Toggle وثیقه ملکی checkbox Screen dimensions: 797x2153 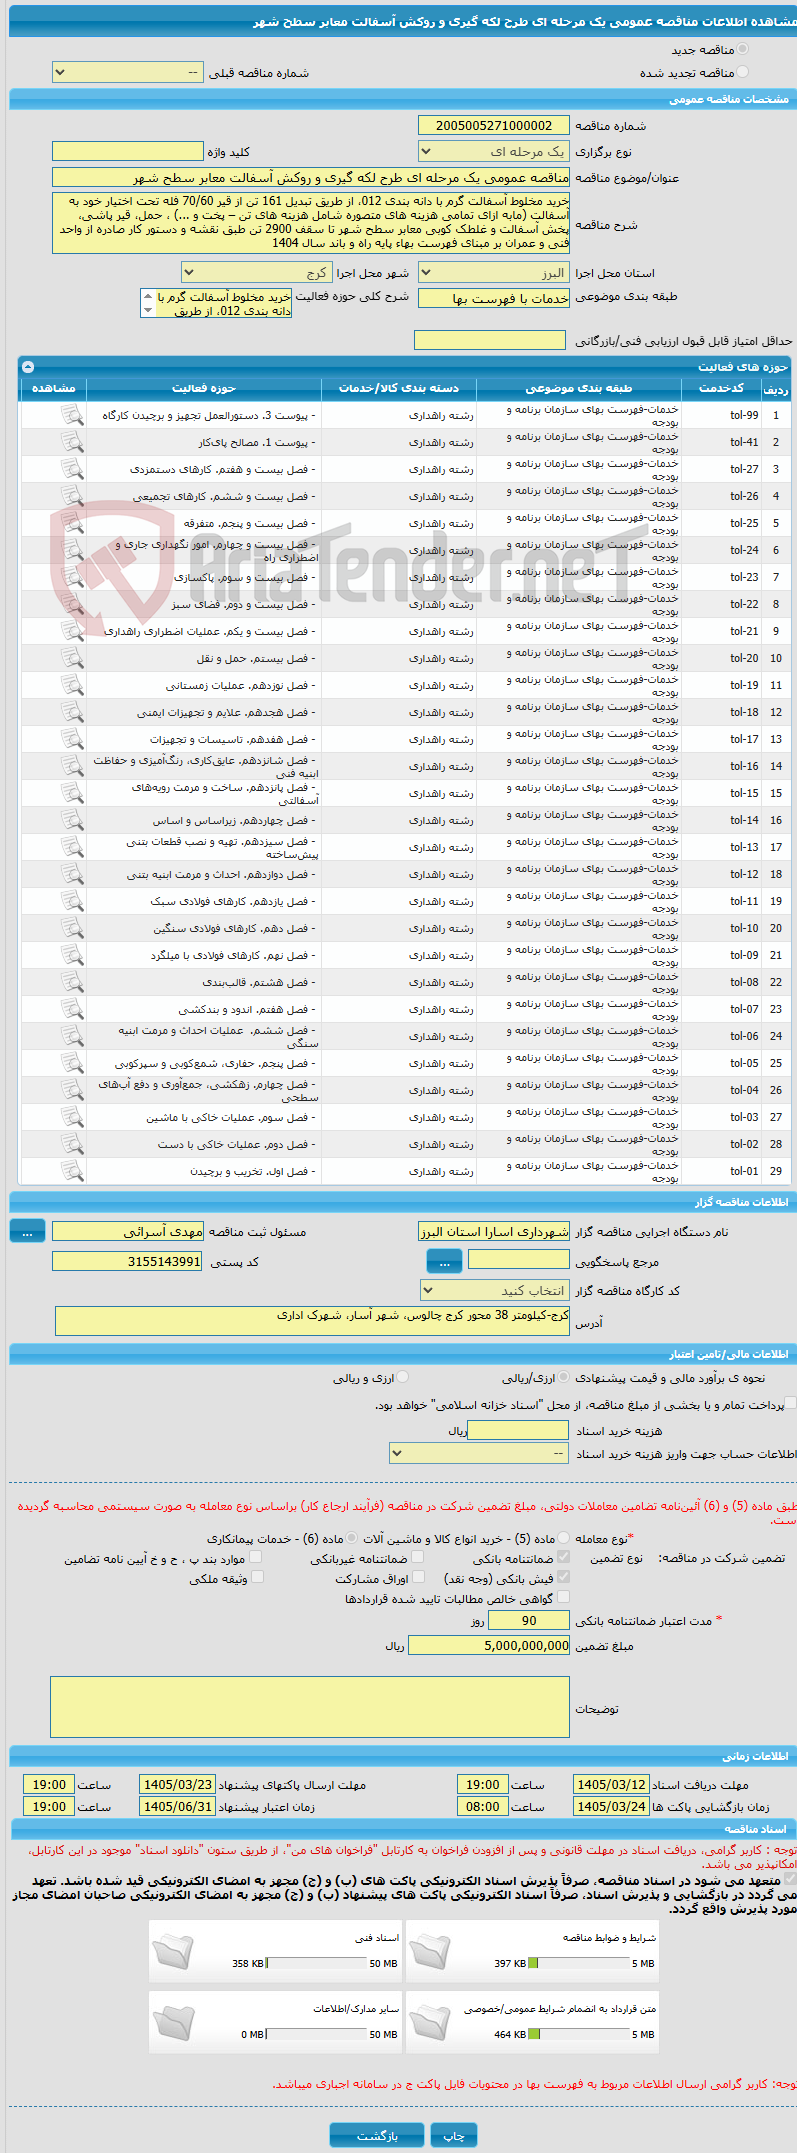click(x=257, y=1577)
